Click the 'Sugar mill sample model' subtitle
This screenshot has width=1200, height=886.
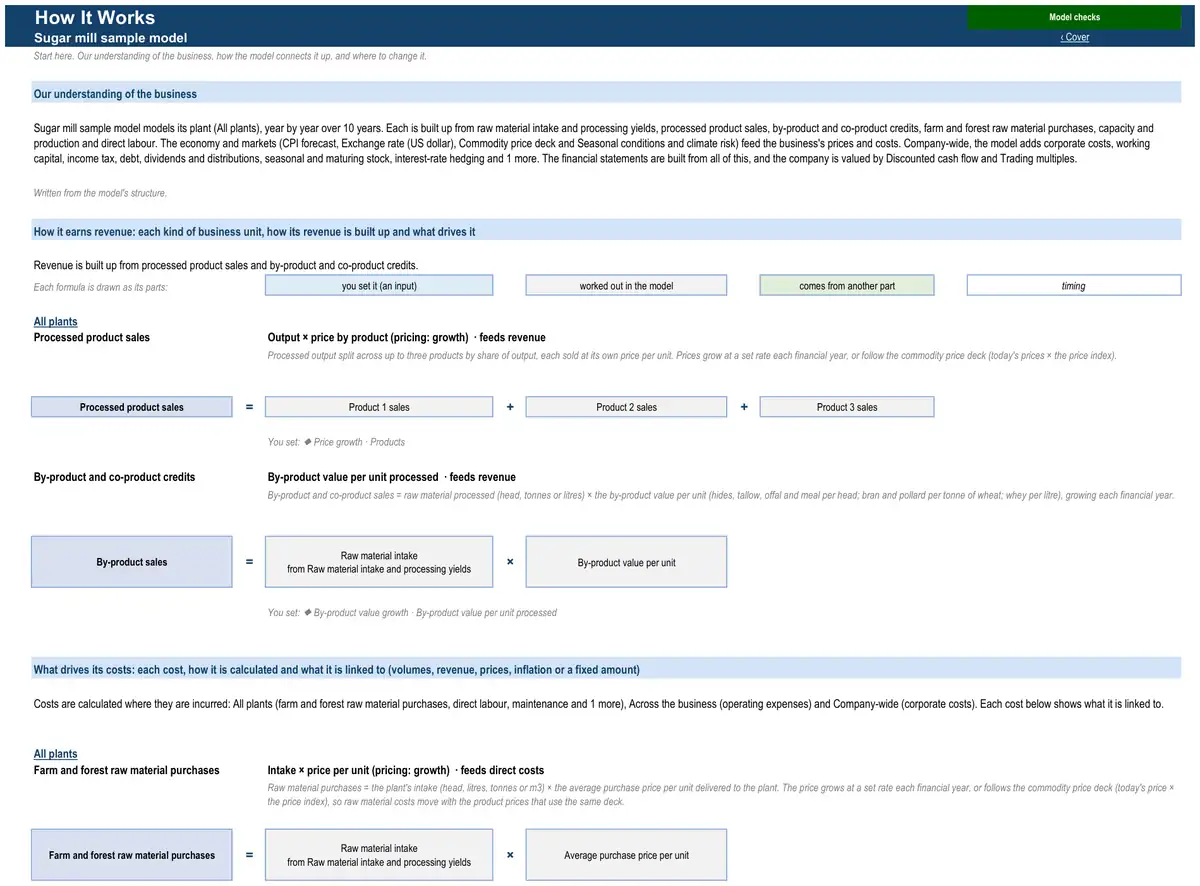(x=111, y=38)
